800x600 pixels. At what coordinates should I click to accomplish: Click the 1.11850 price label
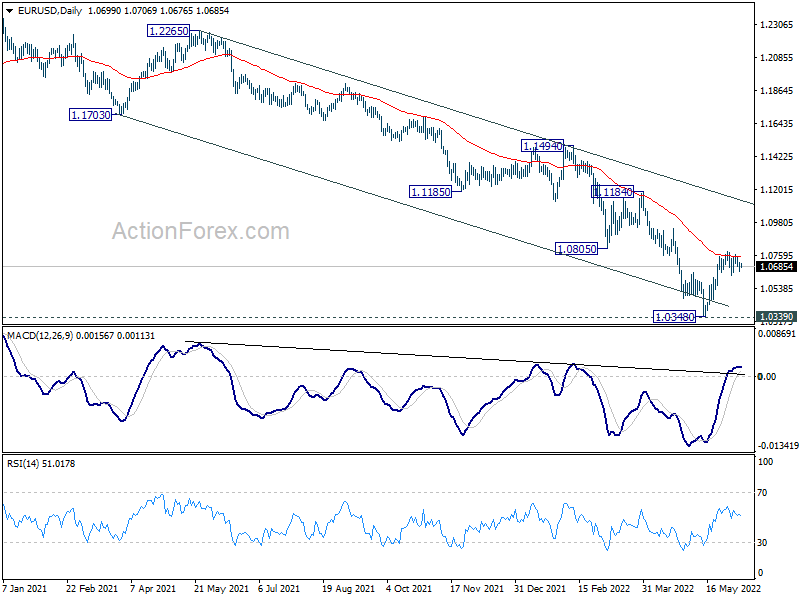(x=431, y=192)
